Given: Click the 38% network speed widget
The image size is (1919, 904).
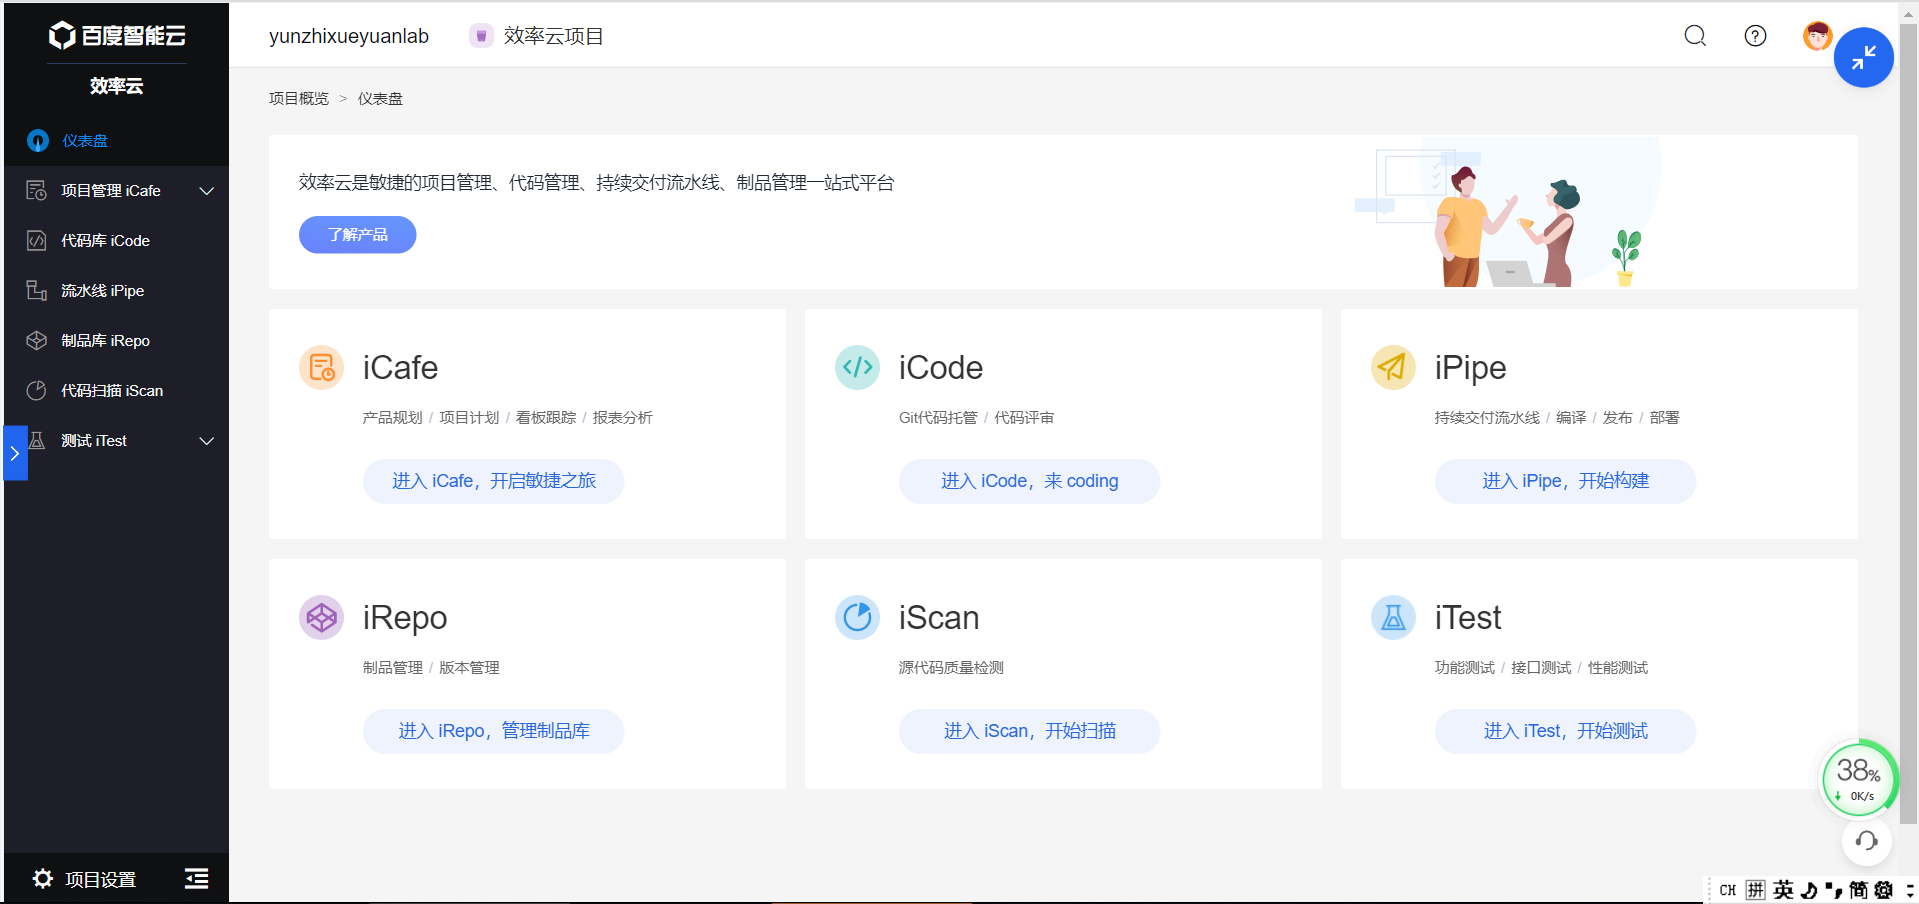Looking at the screenshot, I should coord(1858,777).
